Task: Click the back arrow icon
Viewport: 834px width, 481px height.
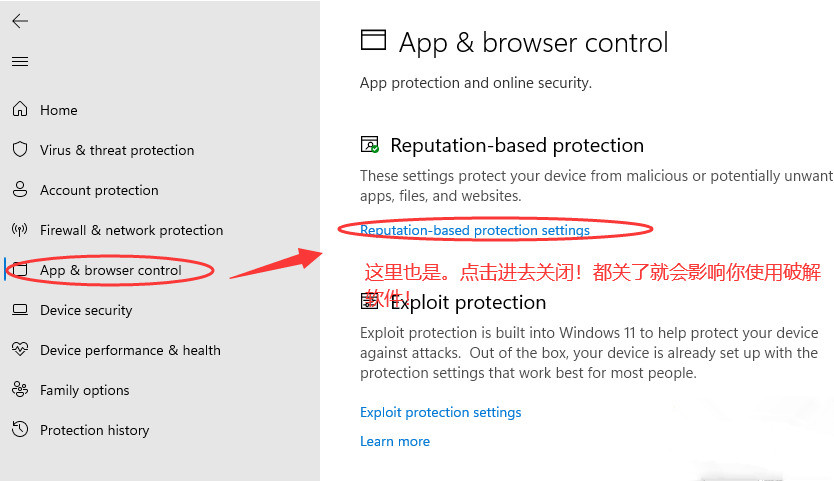Action: click(20, 21)
